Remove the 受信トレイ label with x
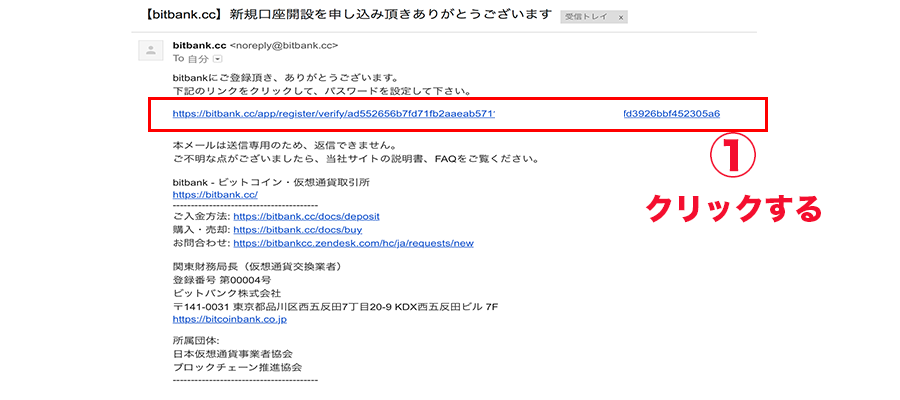This screenshot has height=400, width=900. 621,18
